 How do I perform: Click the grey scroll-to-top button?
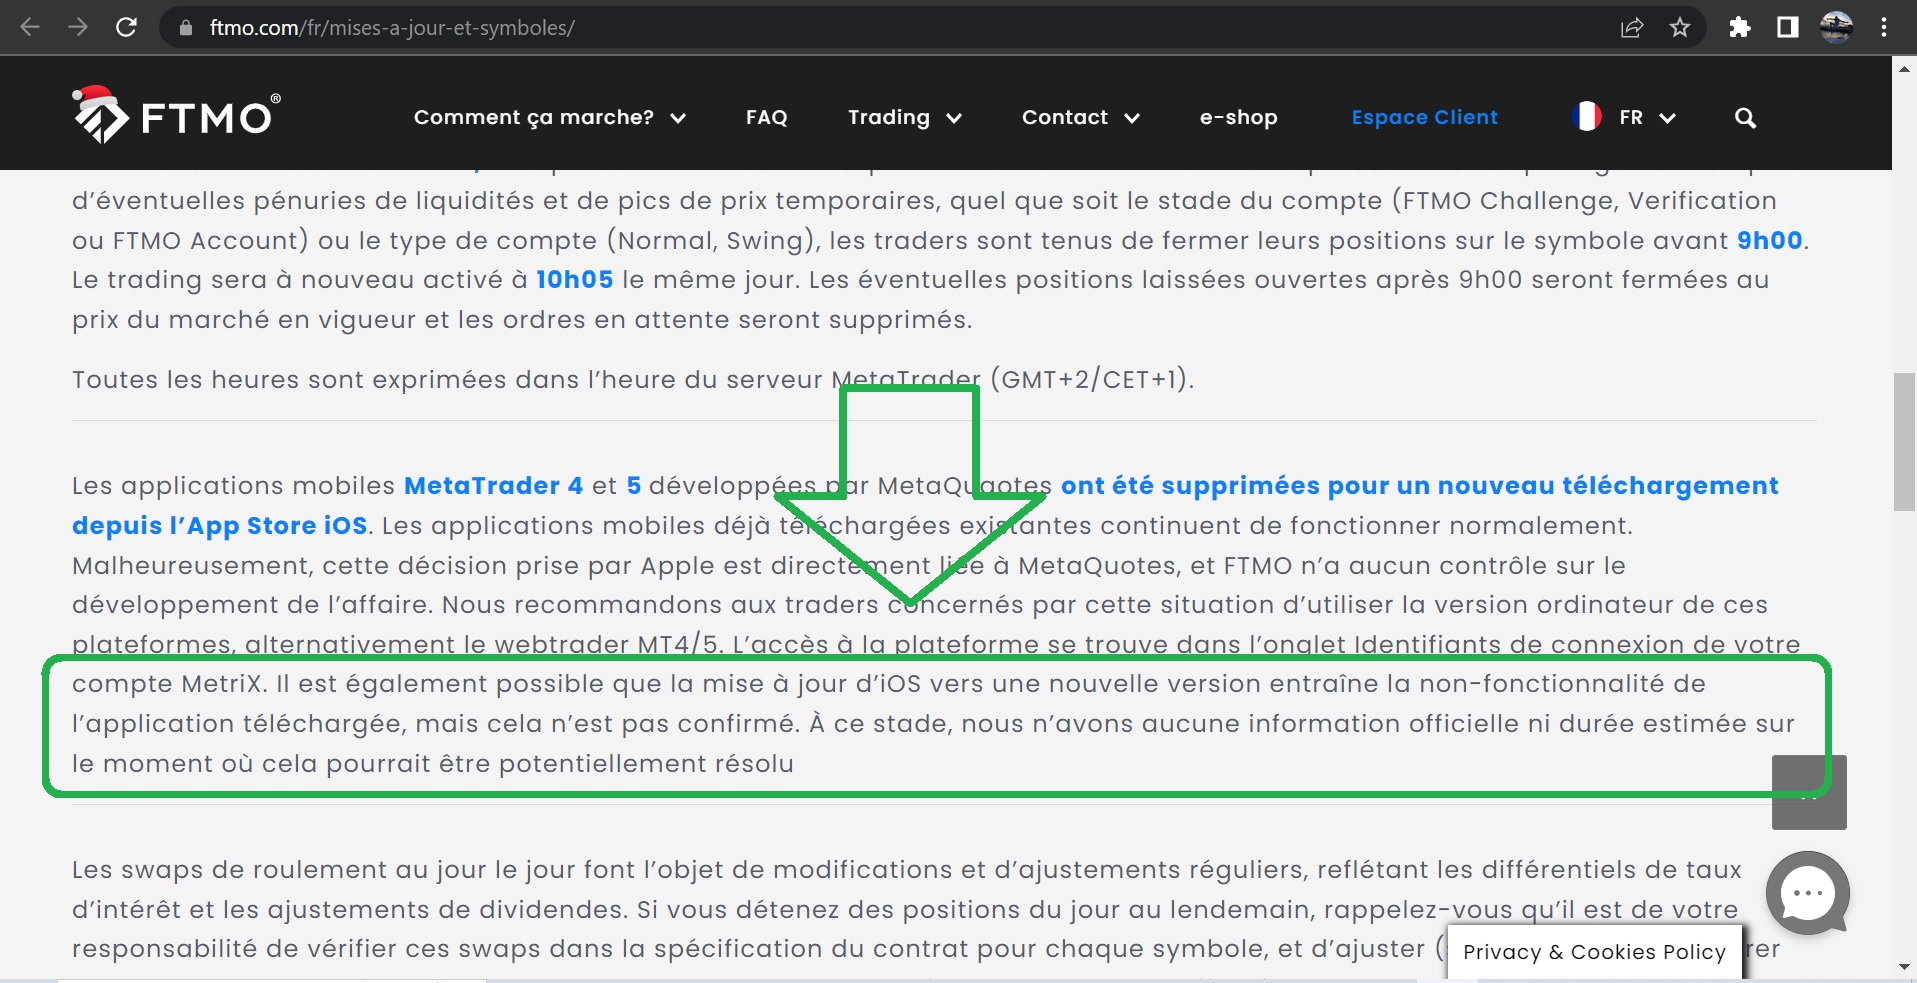1809,792
